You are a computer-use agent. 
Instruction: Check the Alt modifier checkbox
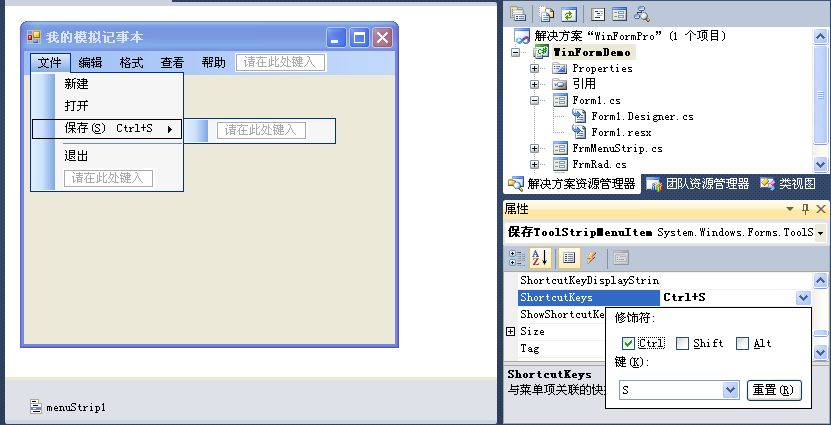click(742, 344)
